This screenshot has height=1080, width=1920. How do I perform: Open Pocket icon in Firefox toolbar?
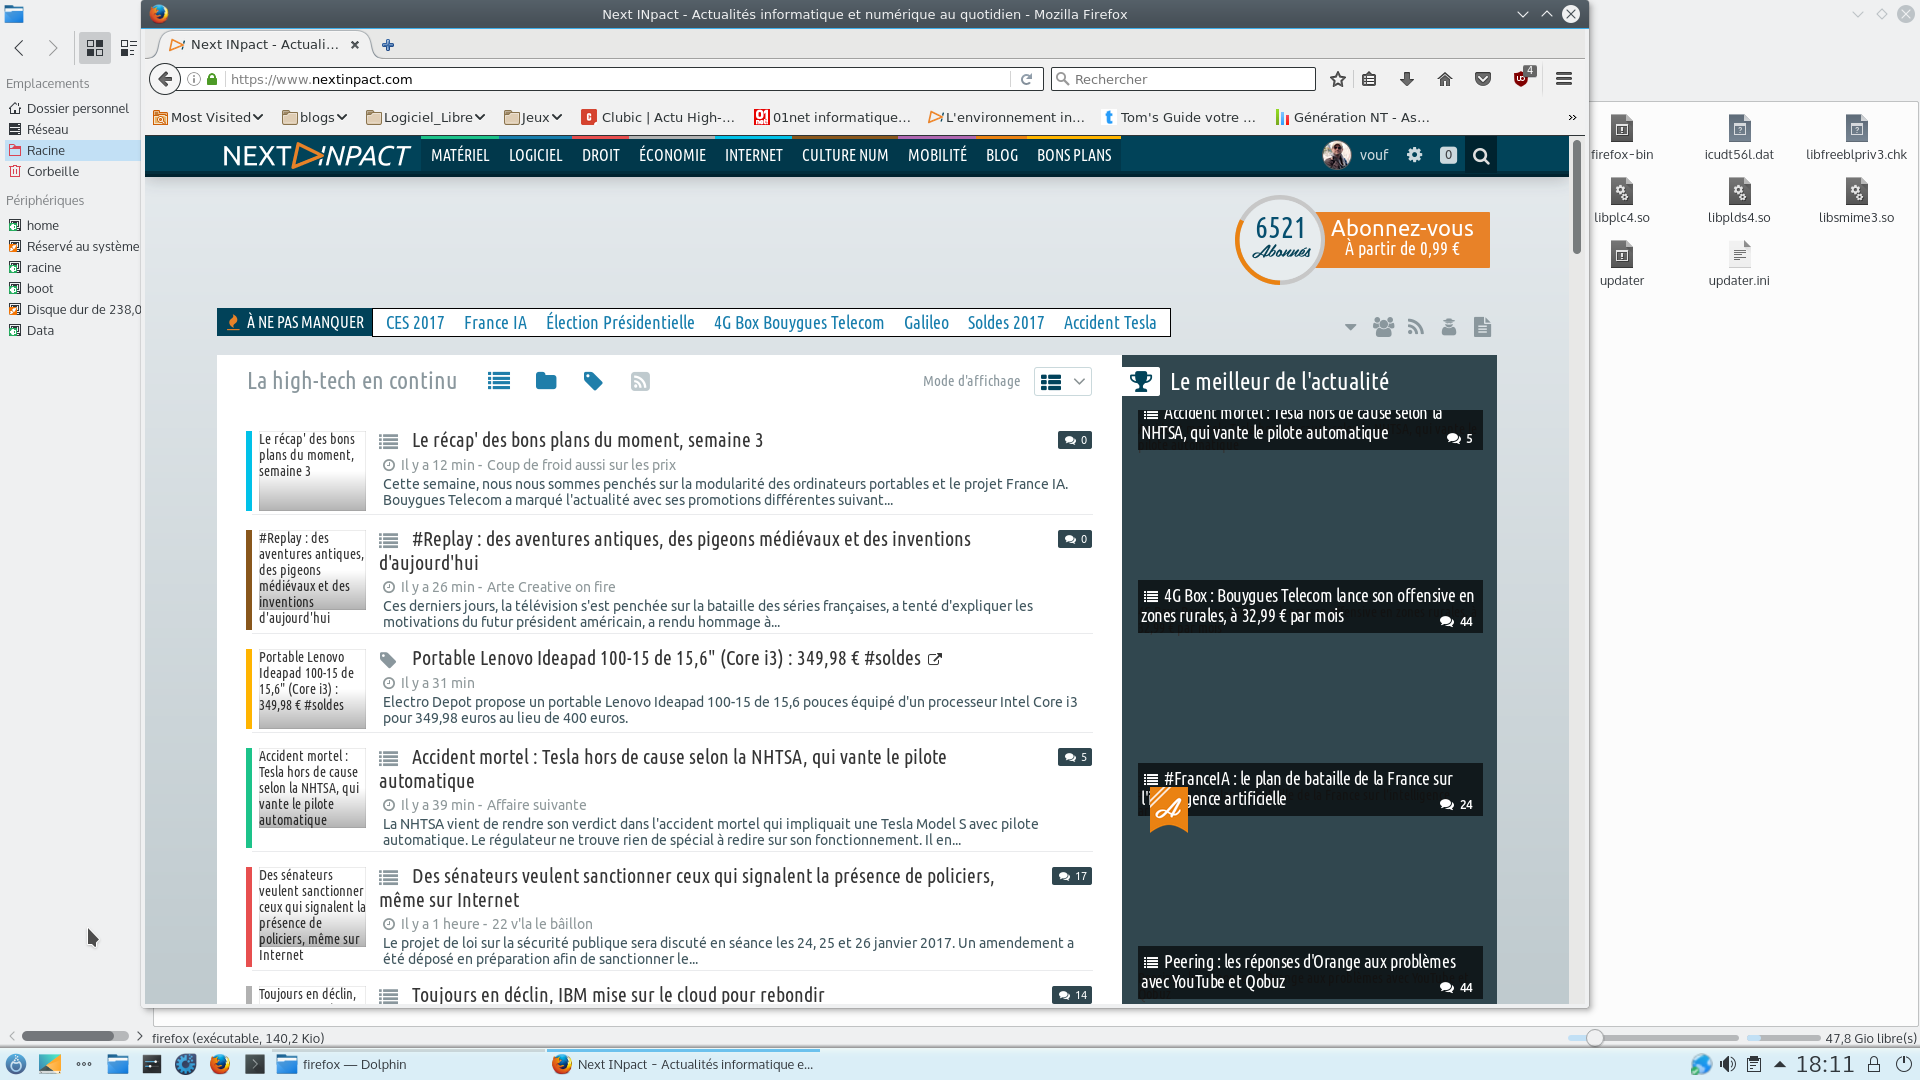[1483, 79]
